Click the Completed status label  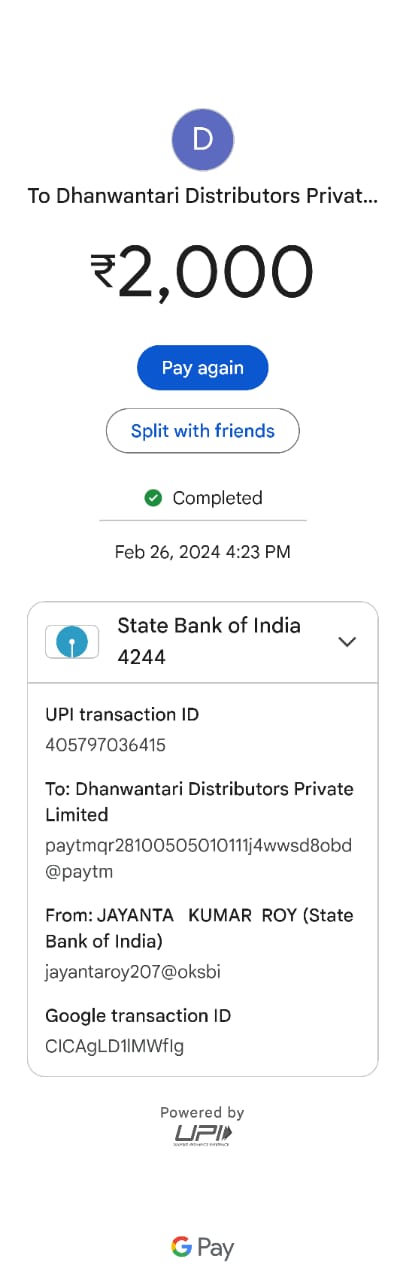[x=218, y=498]
